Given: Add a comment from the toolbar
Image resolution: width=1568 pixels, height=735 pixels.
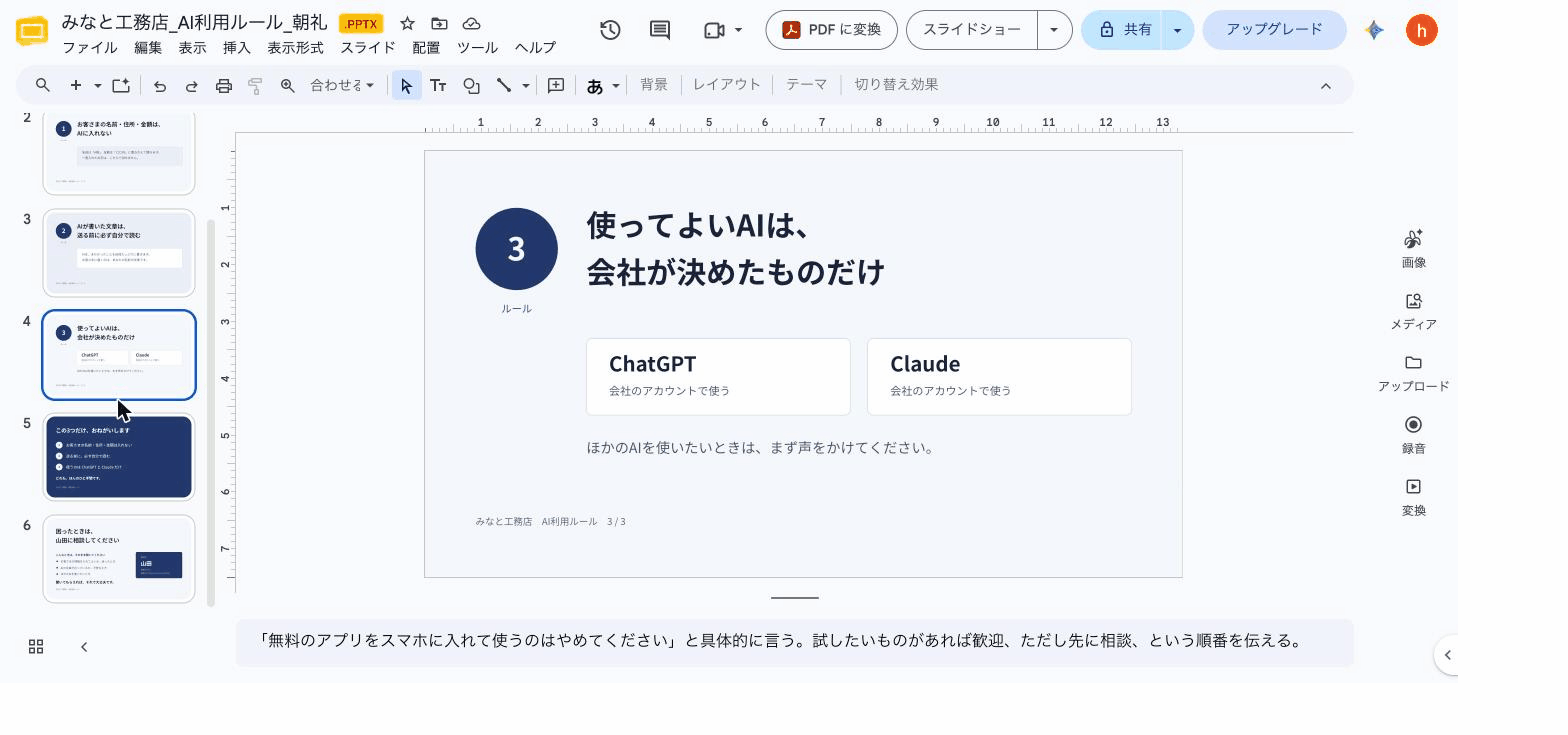Looking at the screenshot, I should pyautogui.click(x=556, y=86).
